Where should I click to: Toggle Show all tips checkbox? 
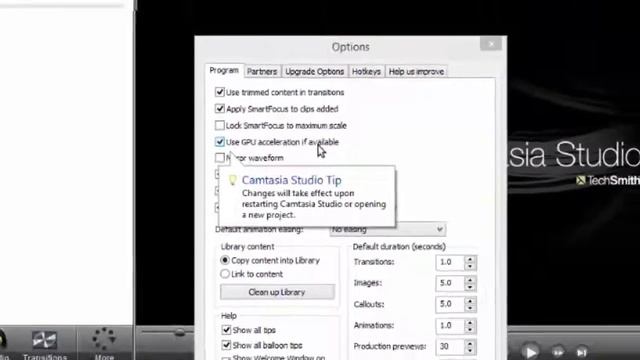click(226, 330)
